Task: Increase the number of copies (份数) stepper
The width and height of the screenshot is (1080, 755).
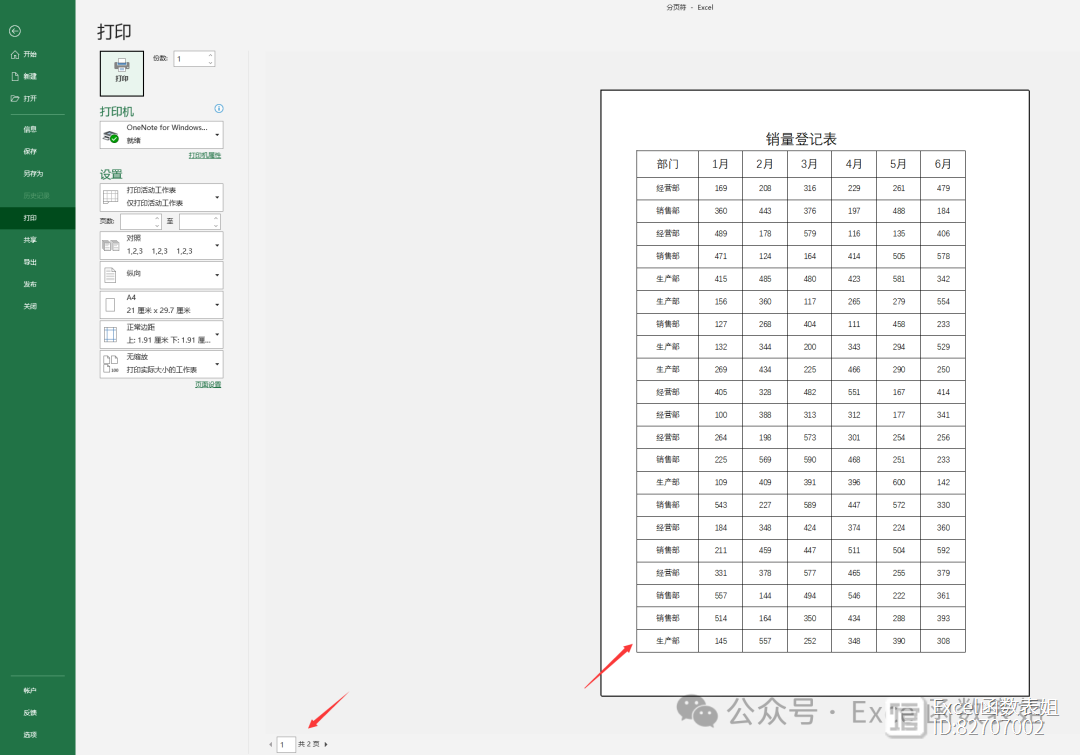Action: 211,55
